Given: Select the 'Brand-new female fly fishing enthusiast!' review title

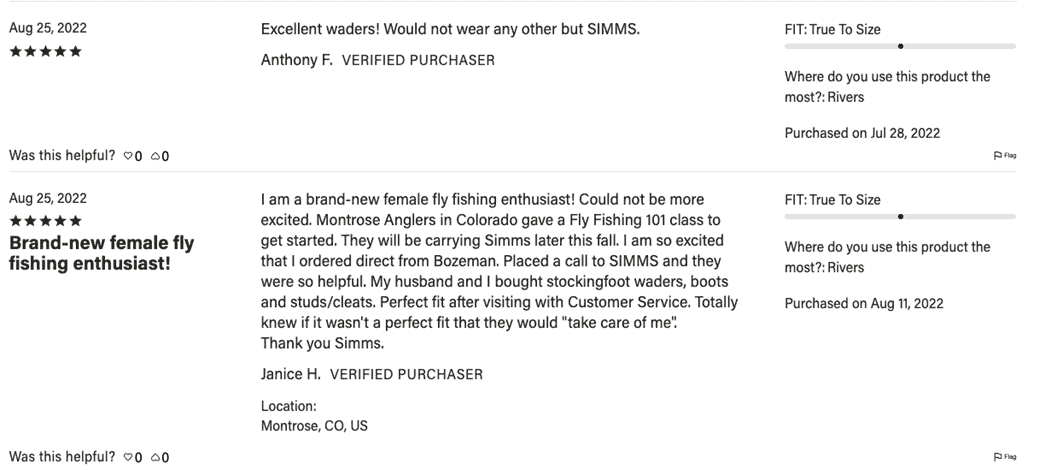Looking at the screenshot, I should pos(101,253).
